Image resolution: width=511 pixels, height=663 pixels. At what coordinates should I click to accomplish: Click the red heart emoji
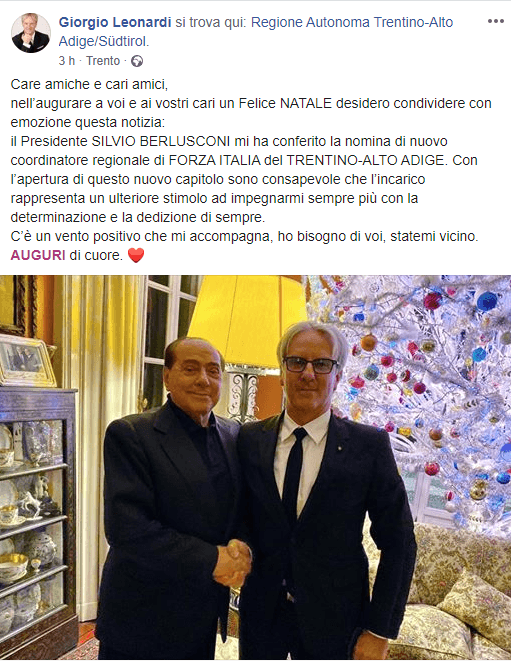(136, 255)
